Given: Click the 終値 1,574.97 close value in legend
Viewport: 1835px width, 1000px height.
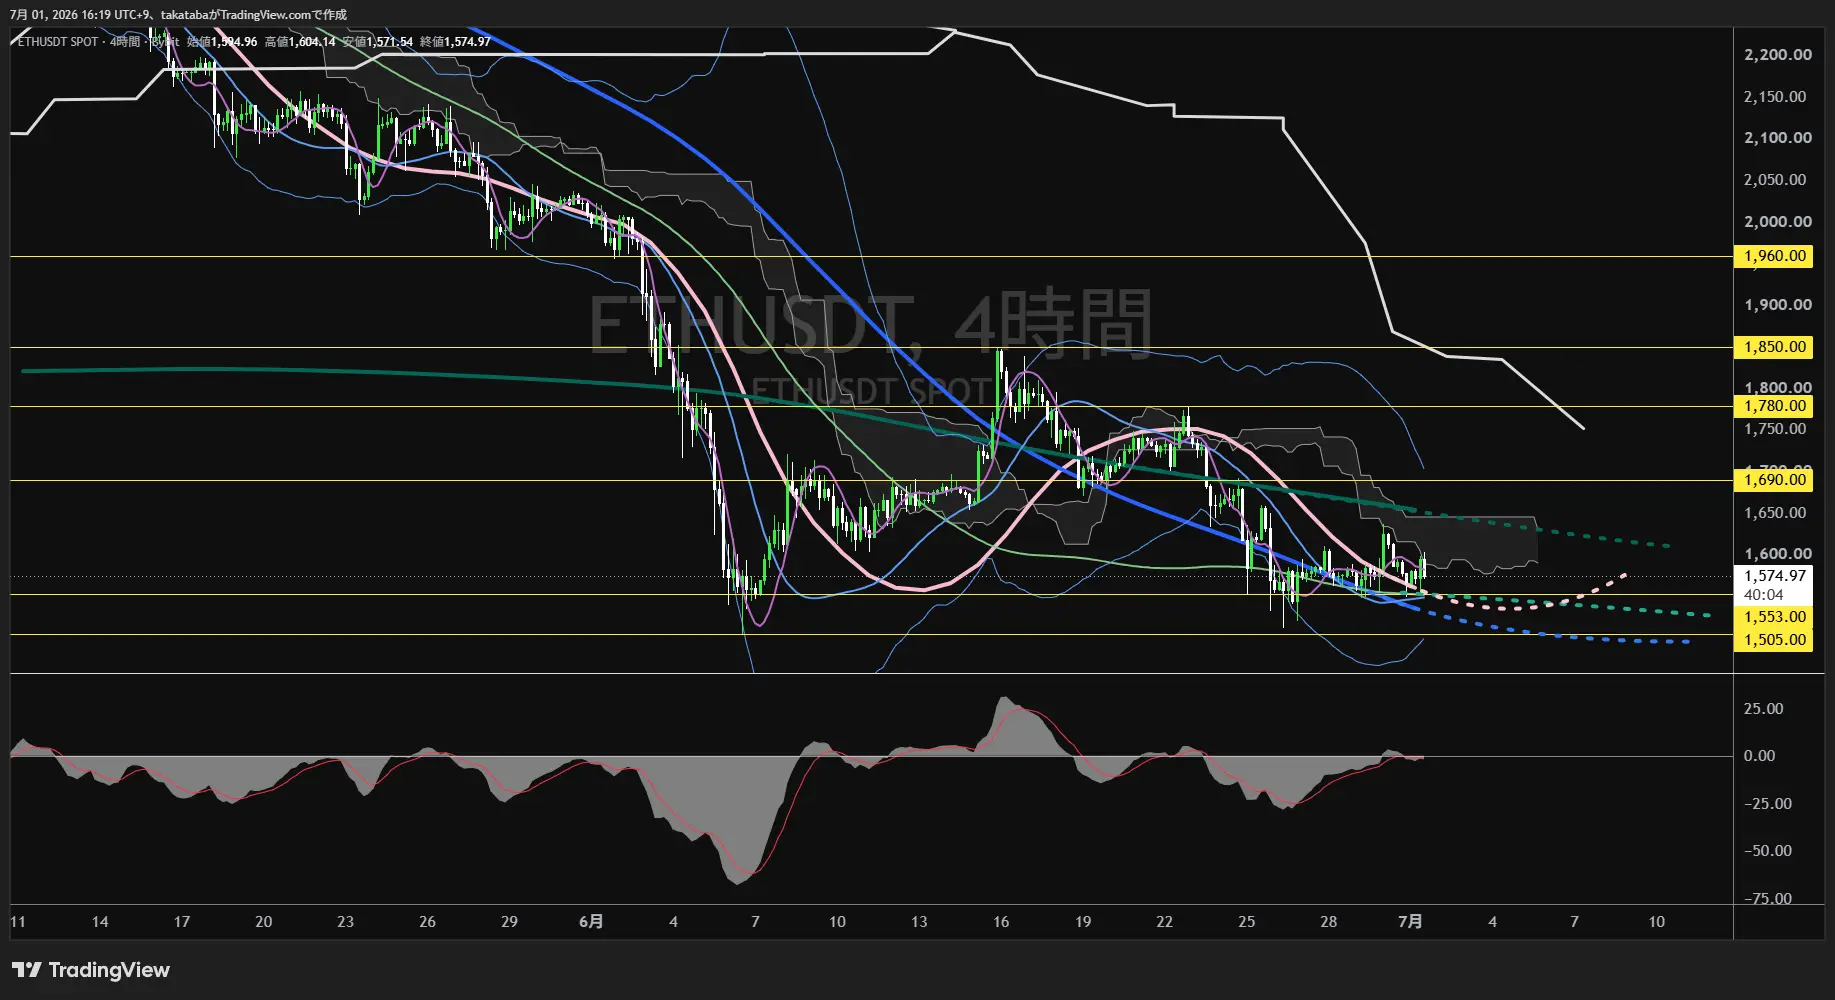Looking at the screenshot, I should coord(455,42).
